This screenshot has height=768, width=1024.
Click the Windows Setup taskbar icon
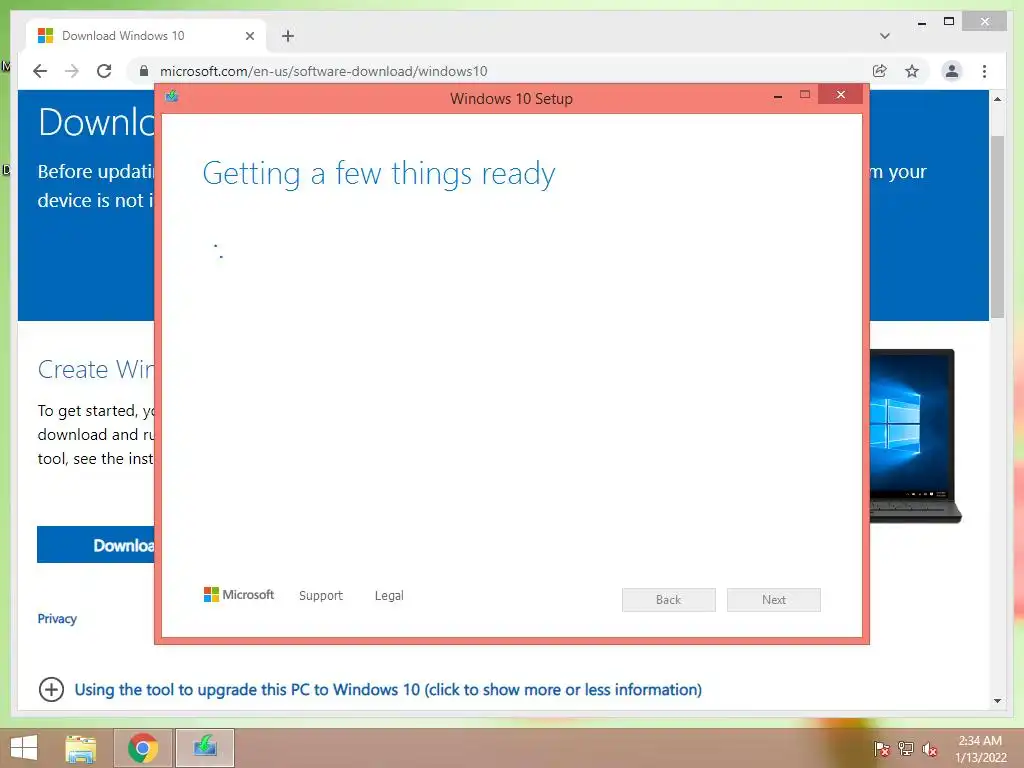(x=205, y=748)
